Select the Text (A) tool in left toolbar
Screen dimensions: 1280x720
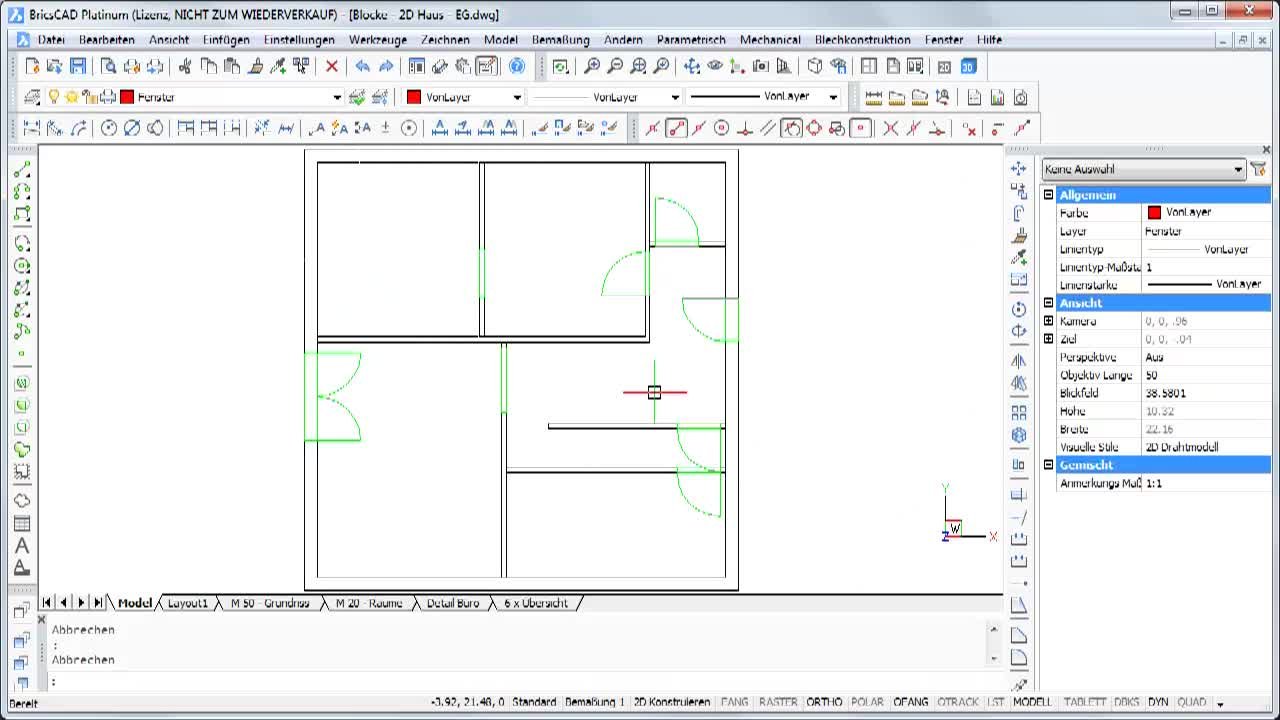coord(22,546)
